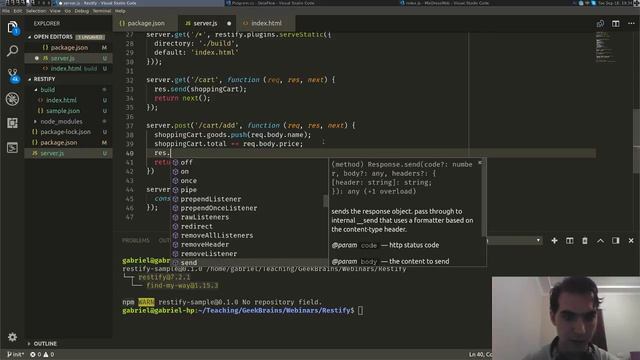The image size is (640, 360).
Task: Select the 'rawListeners' suggestion
Action: 249,217
